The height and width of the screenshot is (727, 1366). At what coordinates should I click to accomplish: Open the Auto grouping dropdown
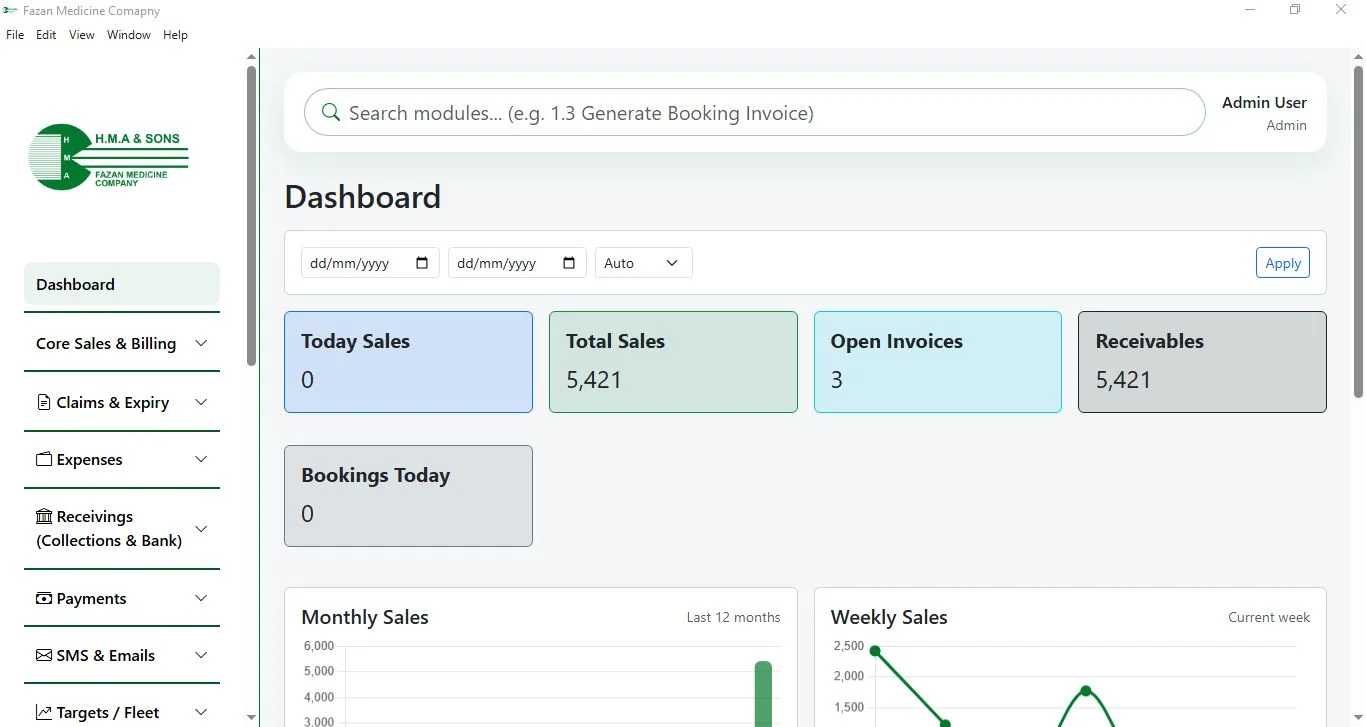point(644,263)
